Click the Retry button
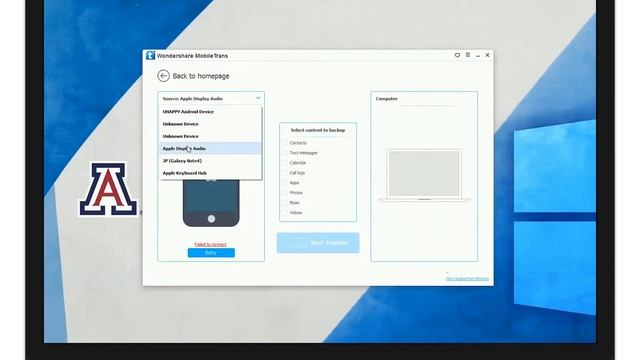 click(x=211, y=253)
